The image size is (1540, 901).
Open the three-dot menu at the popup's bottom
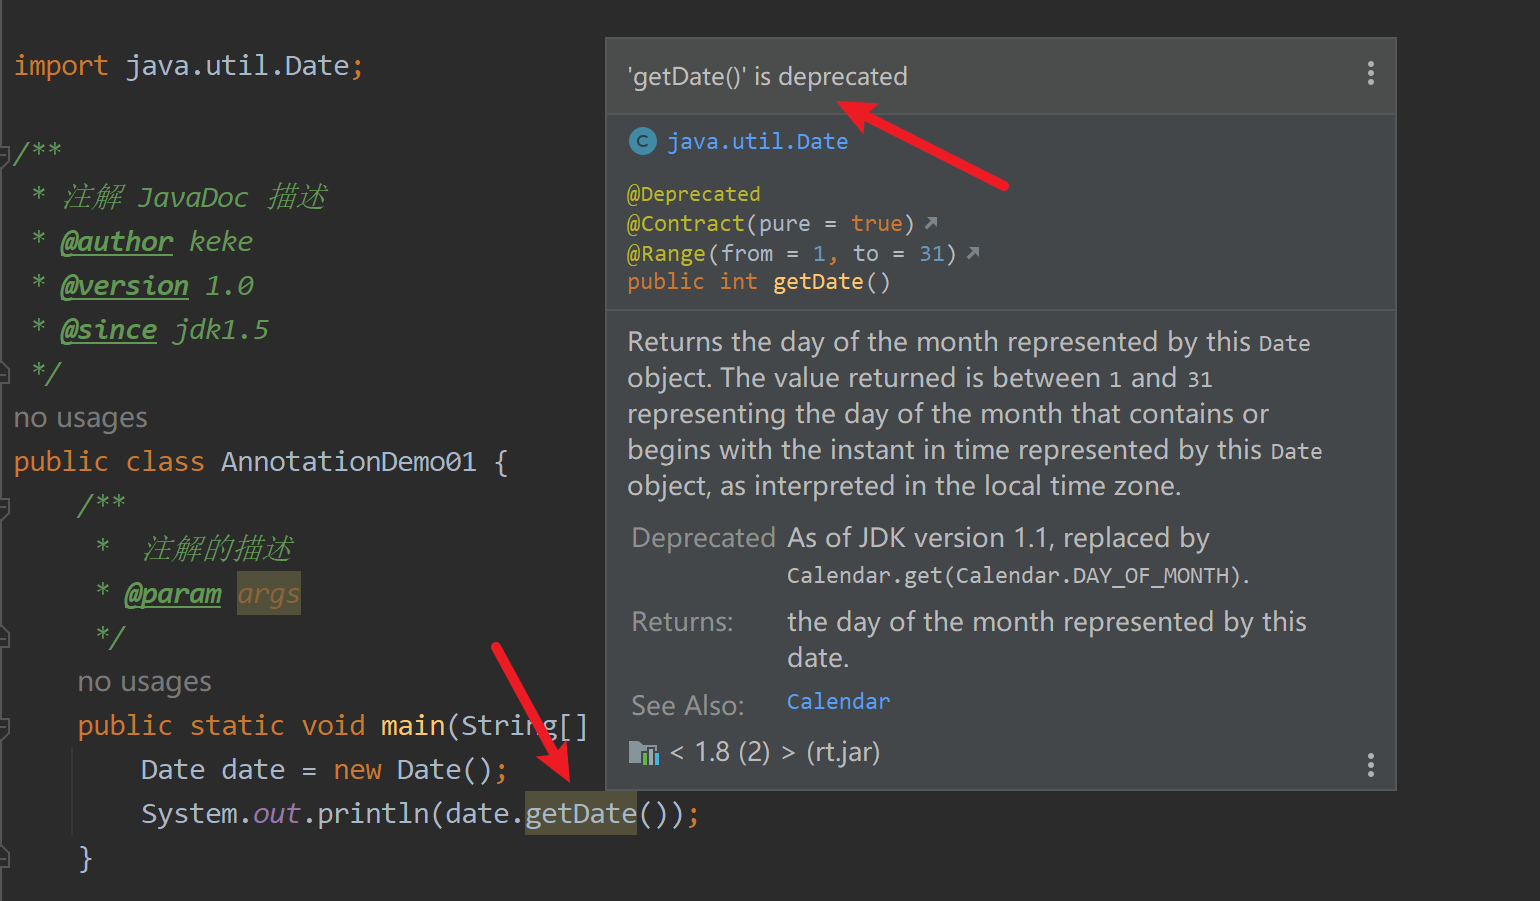[1370, 766]
